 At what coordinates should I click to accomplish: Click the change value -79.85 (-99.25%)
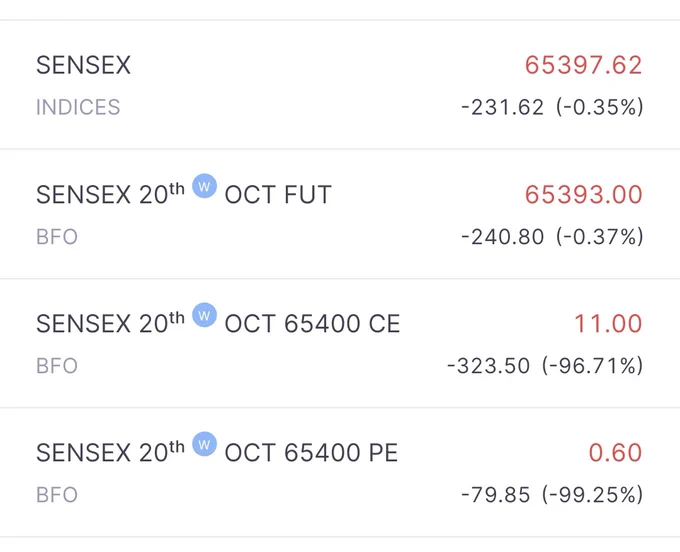(552, 495)
